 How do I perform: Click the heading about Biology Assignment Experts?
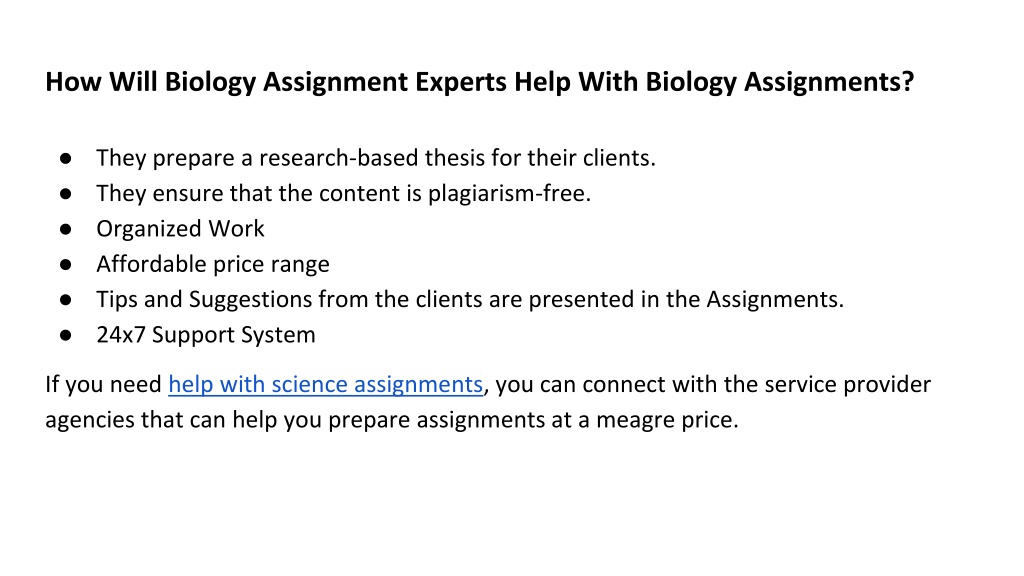479,82
